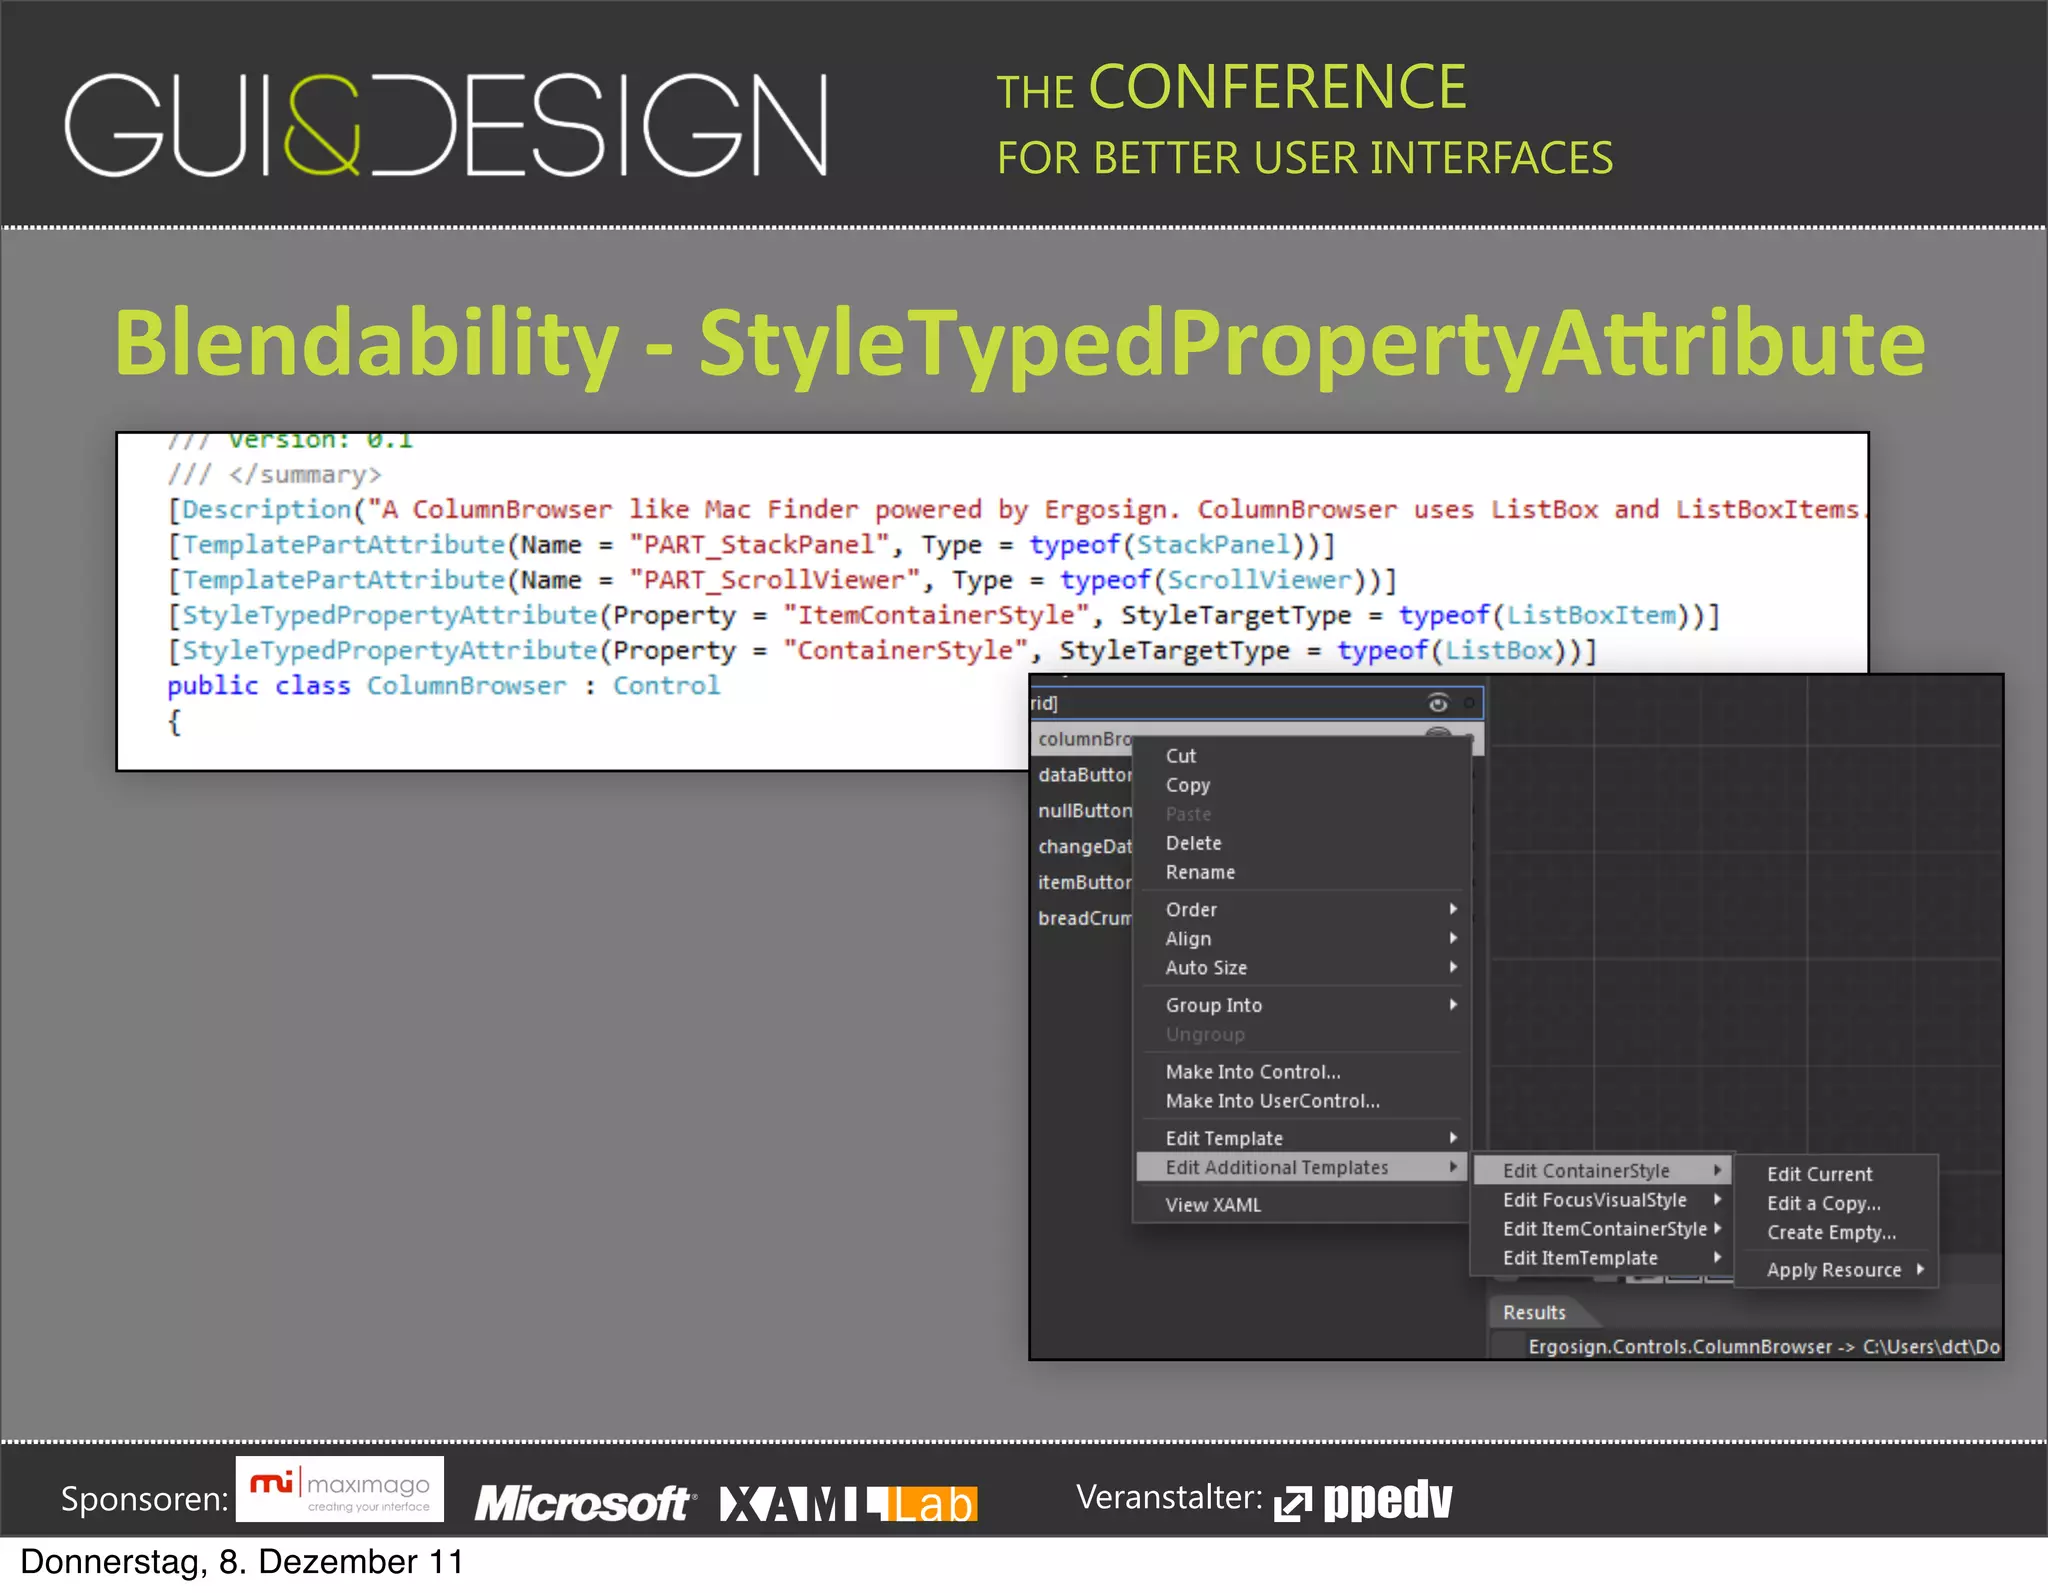Select the breadCrum tree row

pos(1084,918)
